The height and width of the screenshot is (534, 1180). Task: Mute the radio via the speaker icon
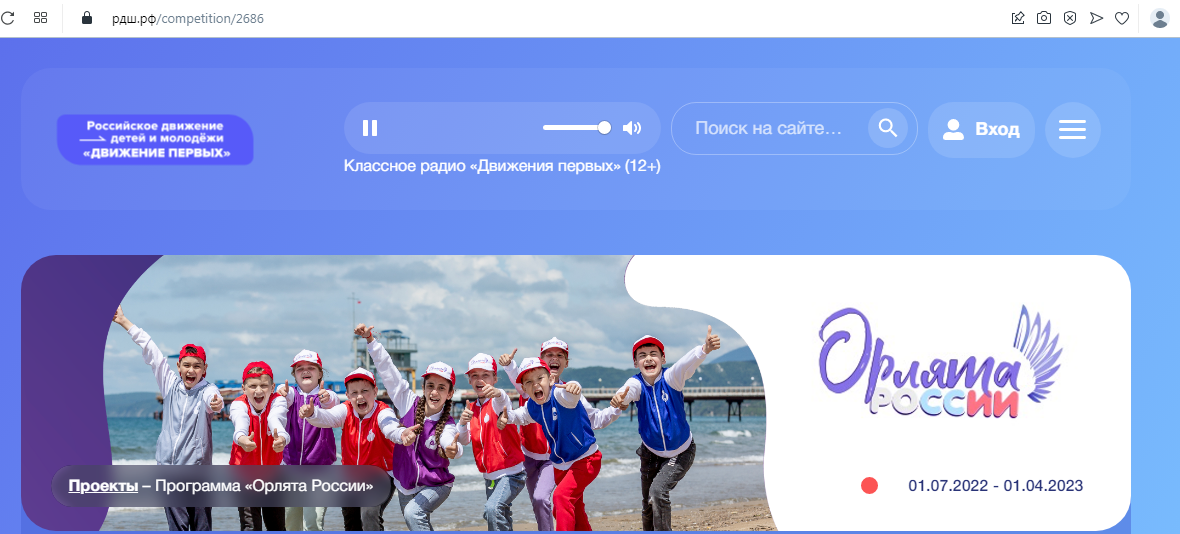[632, 128]
